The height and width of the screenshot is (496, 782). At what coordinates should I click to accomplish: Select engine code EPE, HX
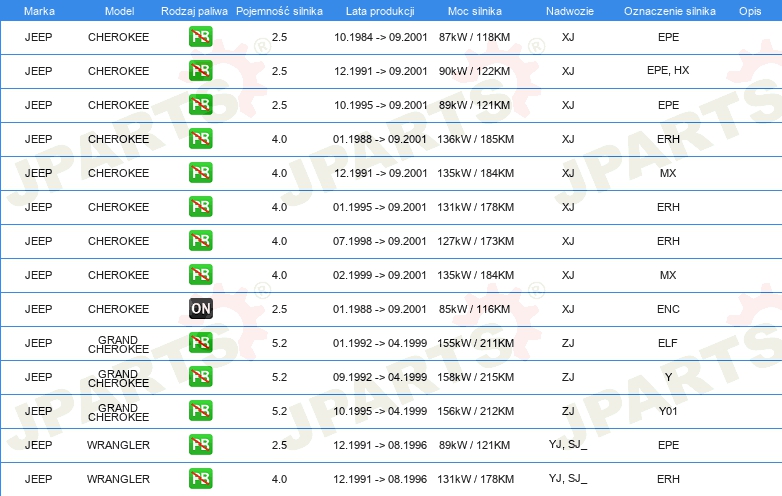click(668, 70)
